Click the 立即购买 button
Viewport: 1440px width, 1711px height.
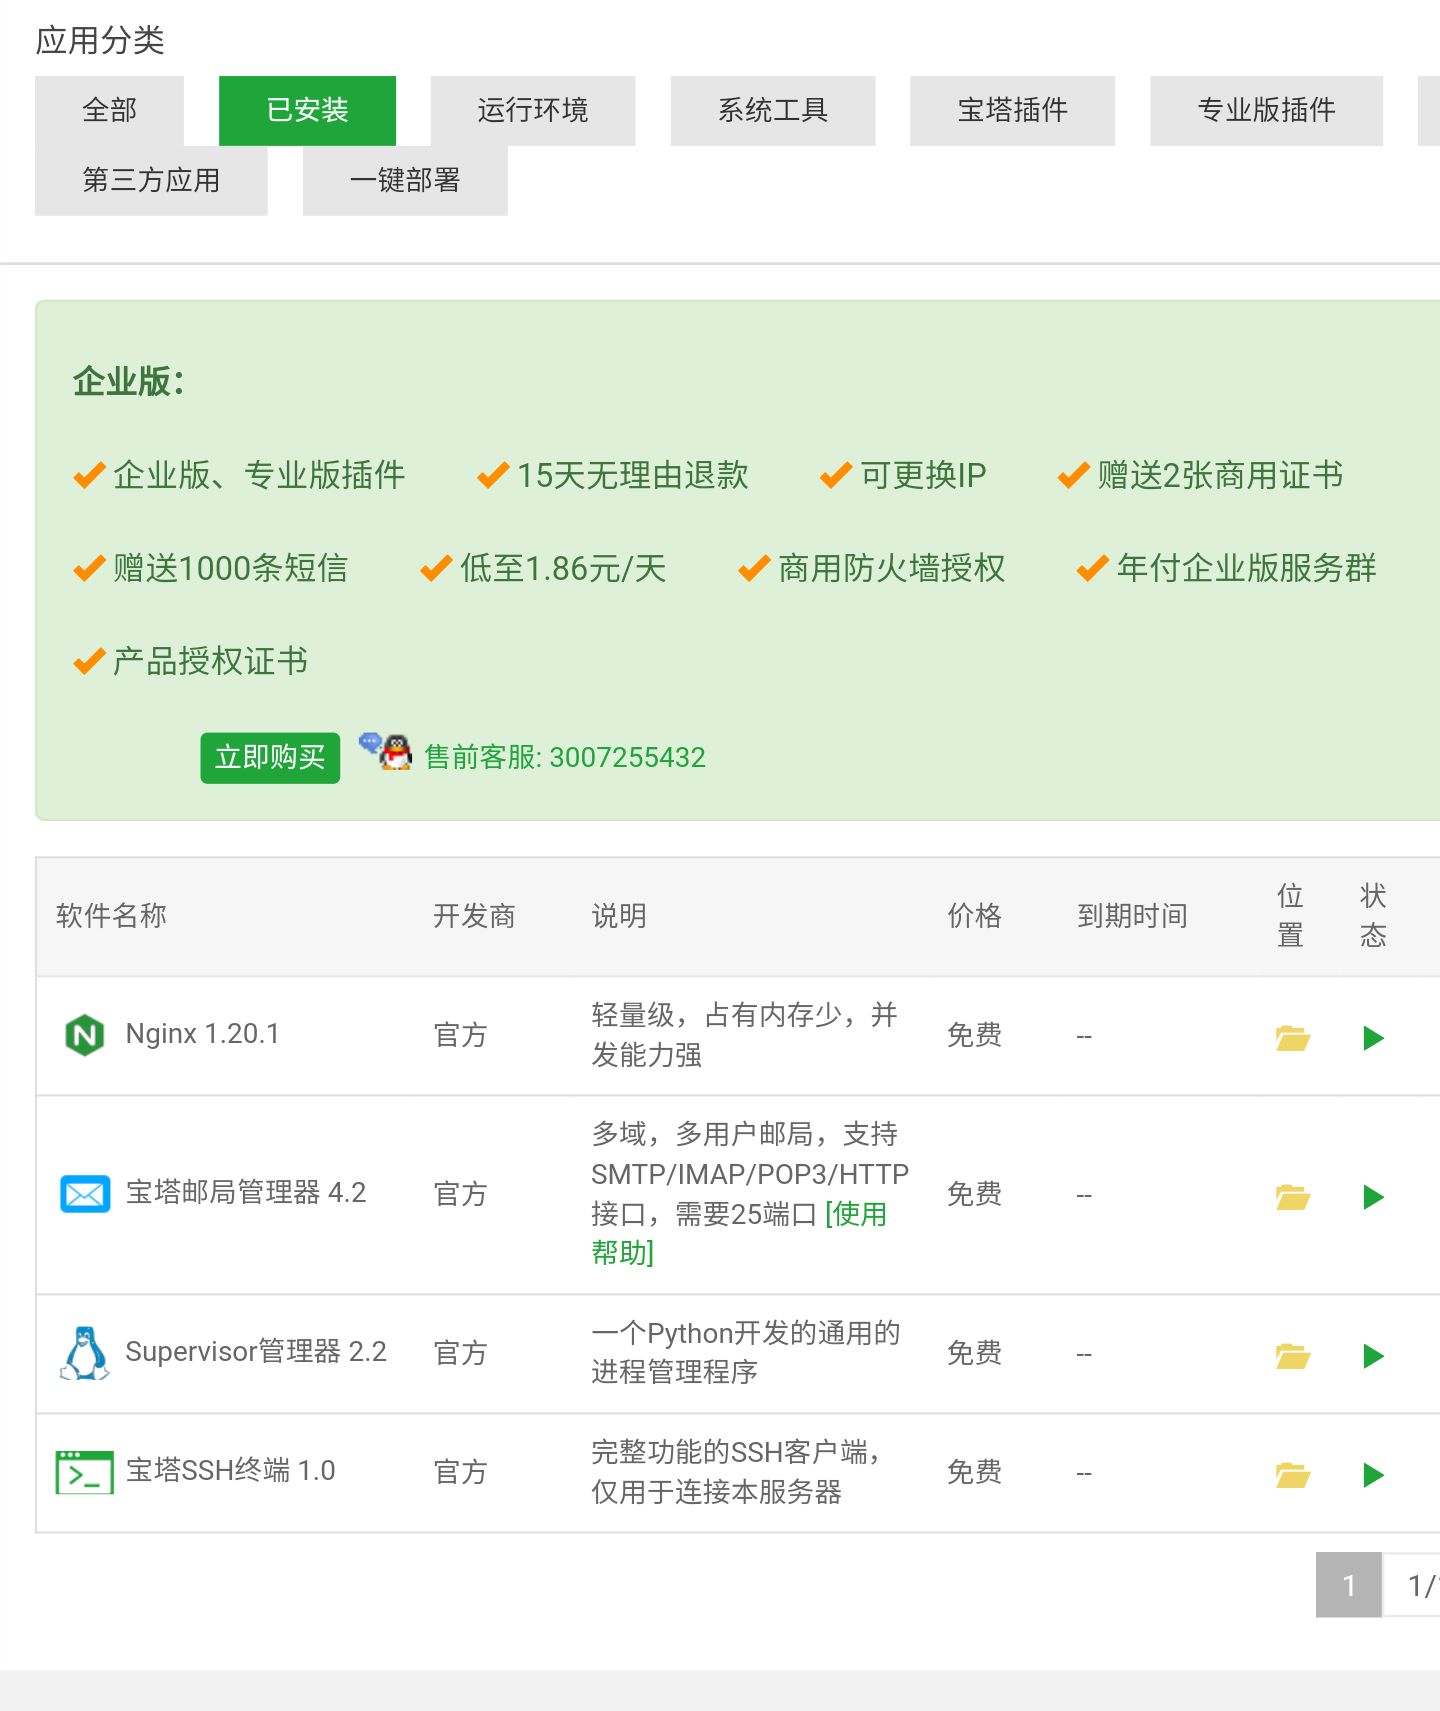270,757
